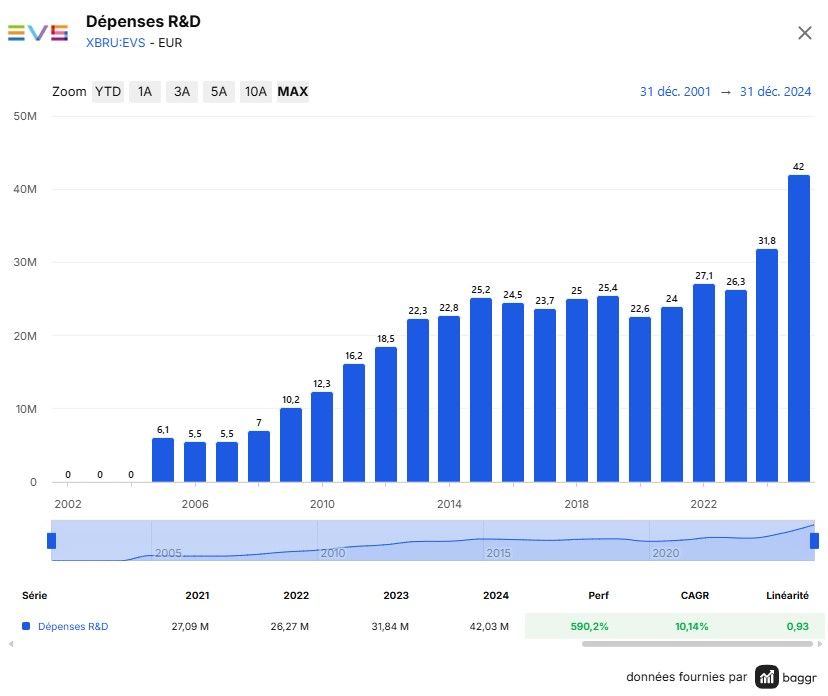Screen dimensions: 828x696
Task: Click the Dépenses R&D series link
Action: [73, 626]
